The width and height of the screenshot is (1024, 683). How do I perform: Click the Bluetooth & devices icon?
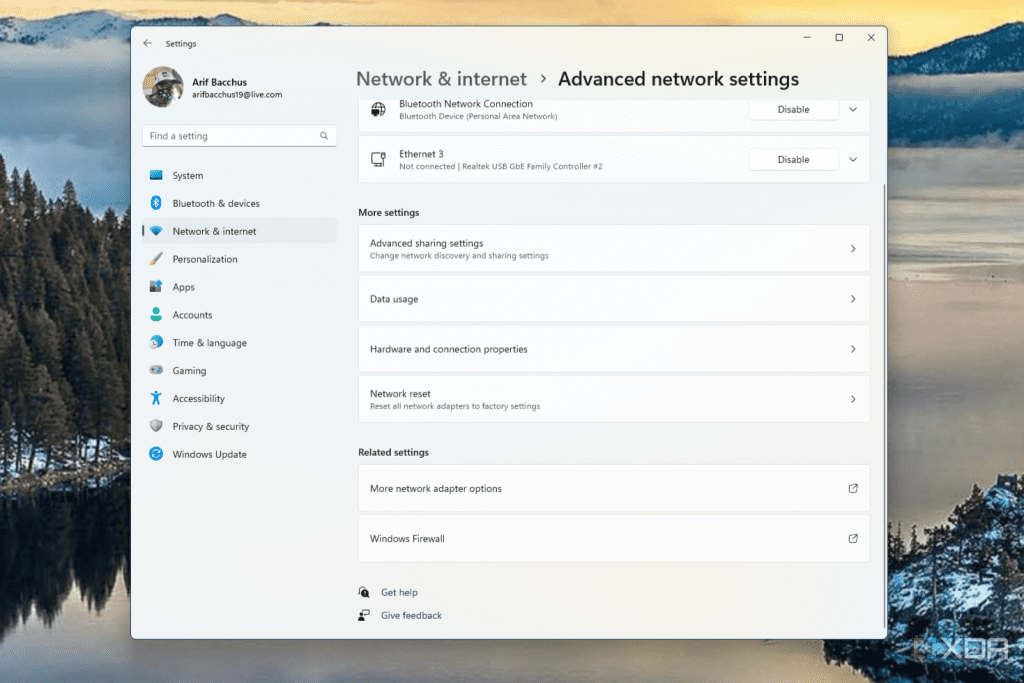(156, 203)
